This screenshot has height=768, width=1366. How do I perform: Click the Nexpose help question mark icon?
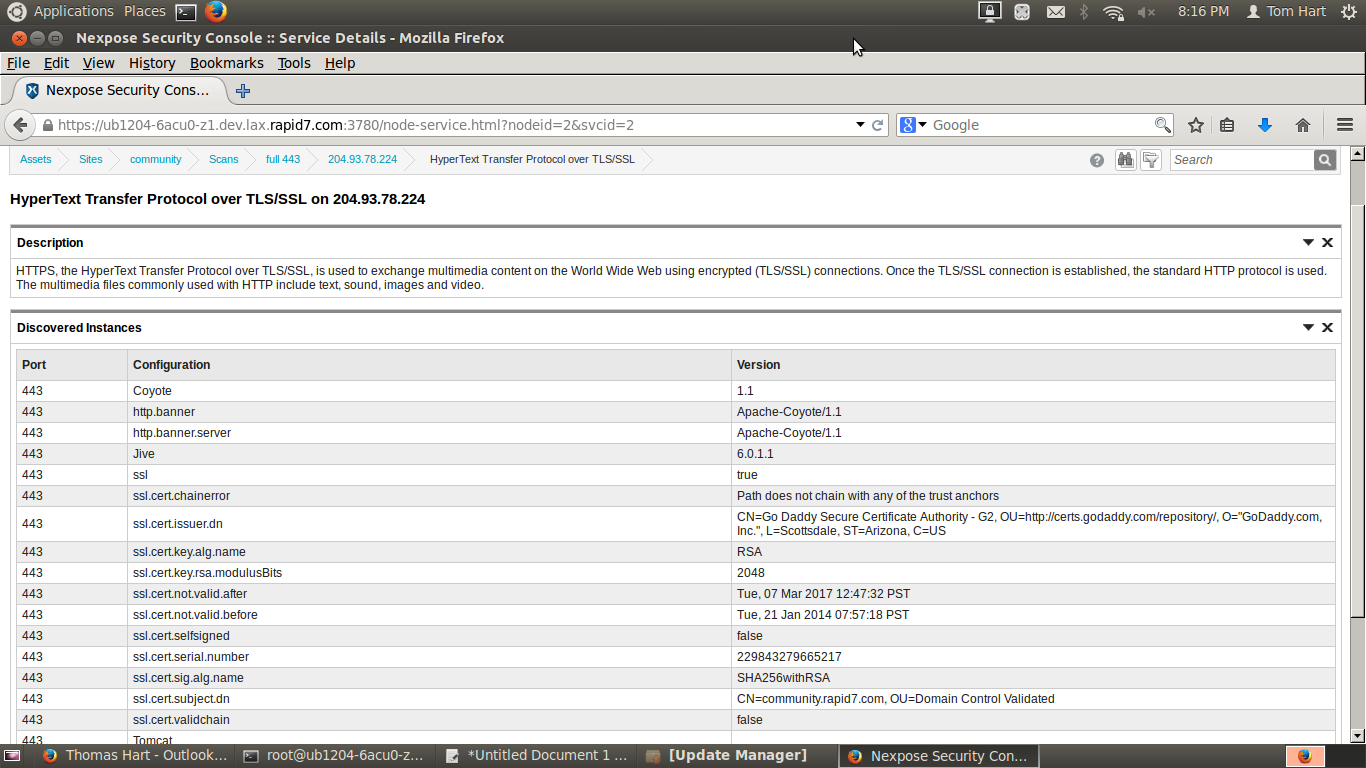click(x=1097, y=160)
